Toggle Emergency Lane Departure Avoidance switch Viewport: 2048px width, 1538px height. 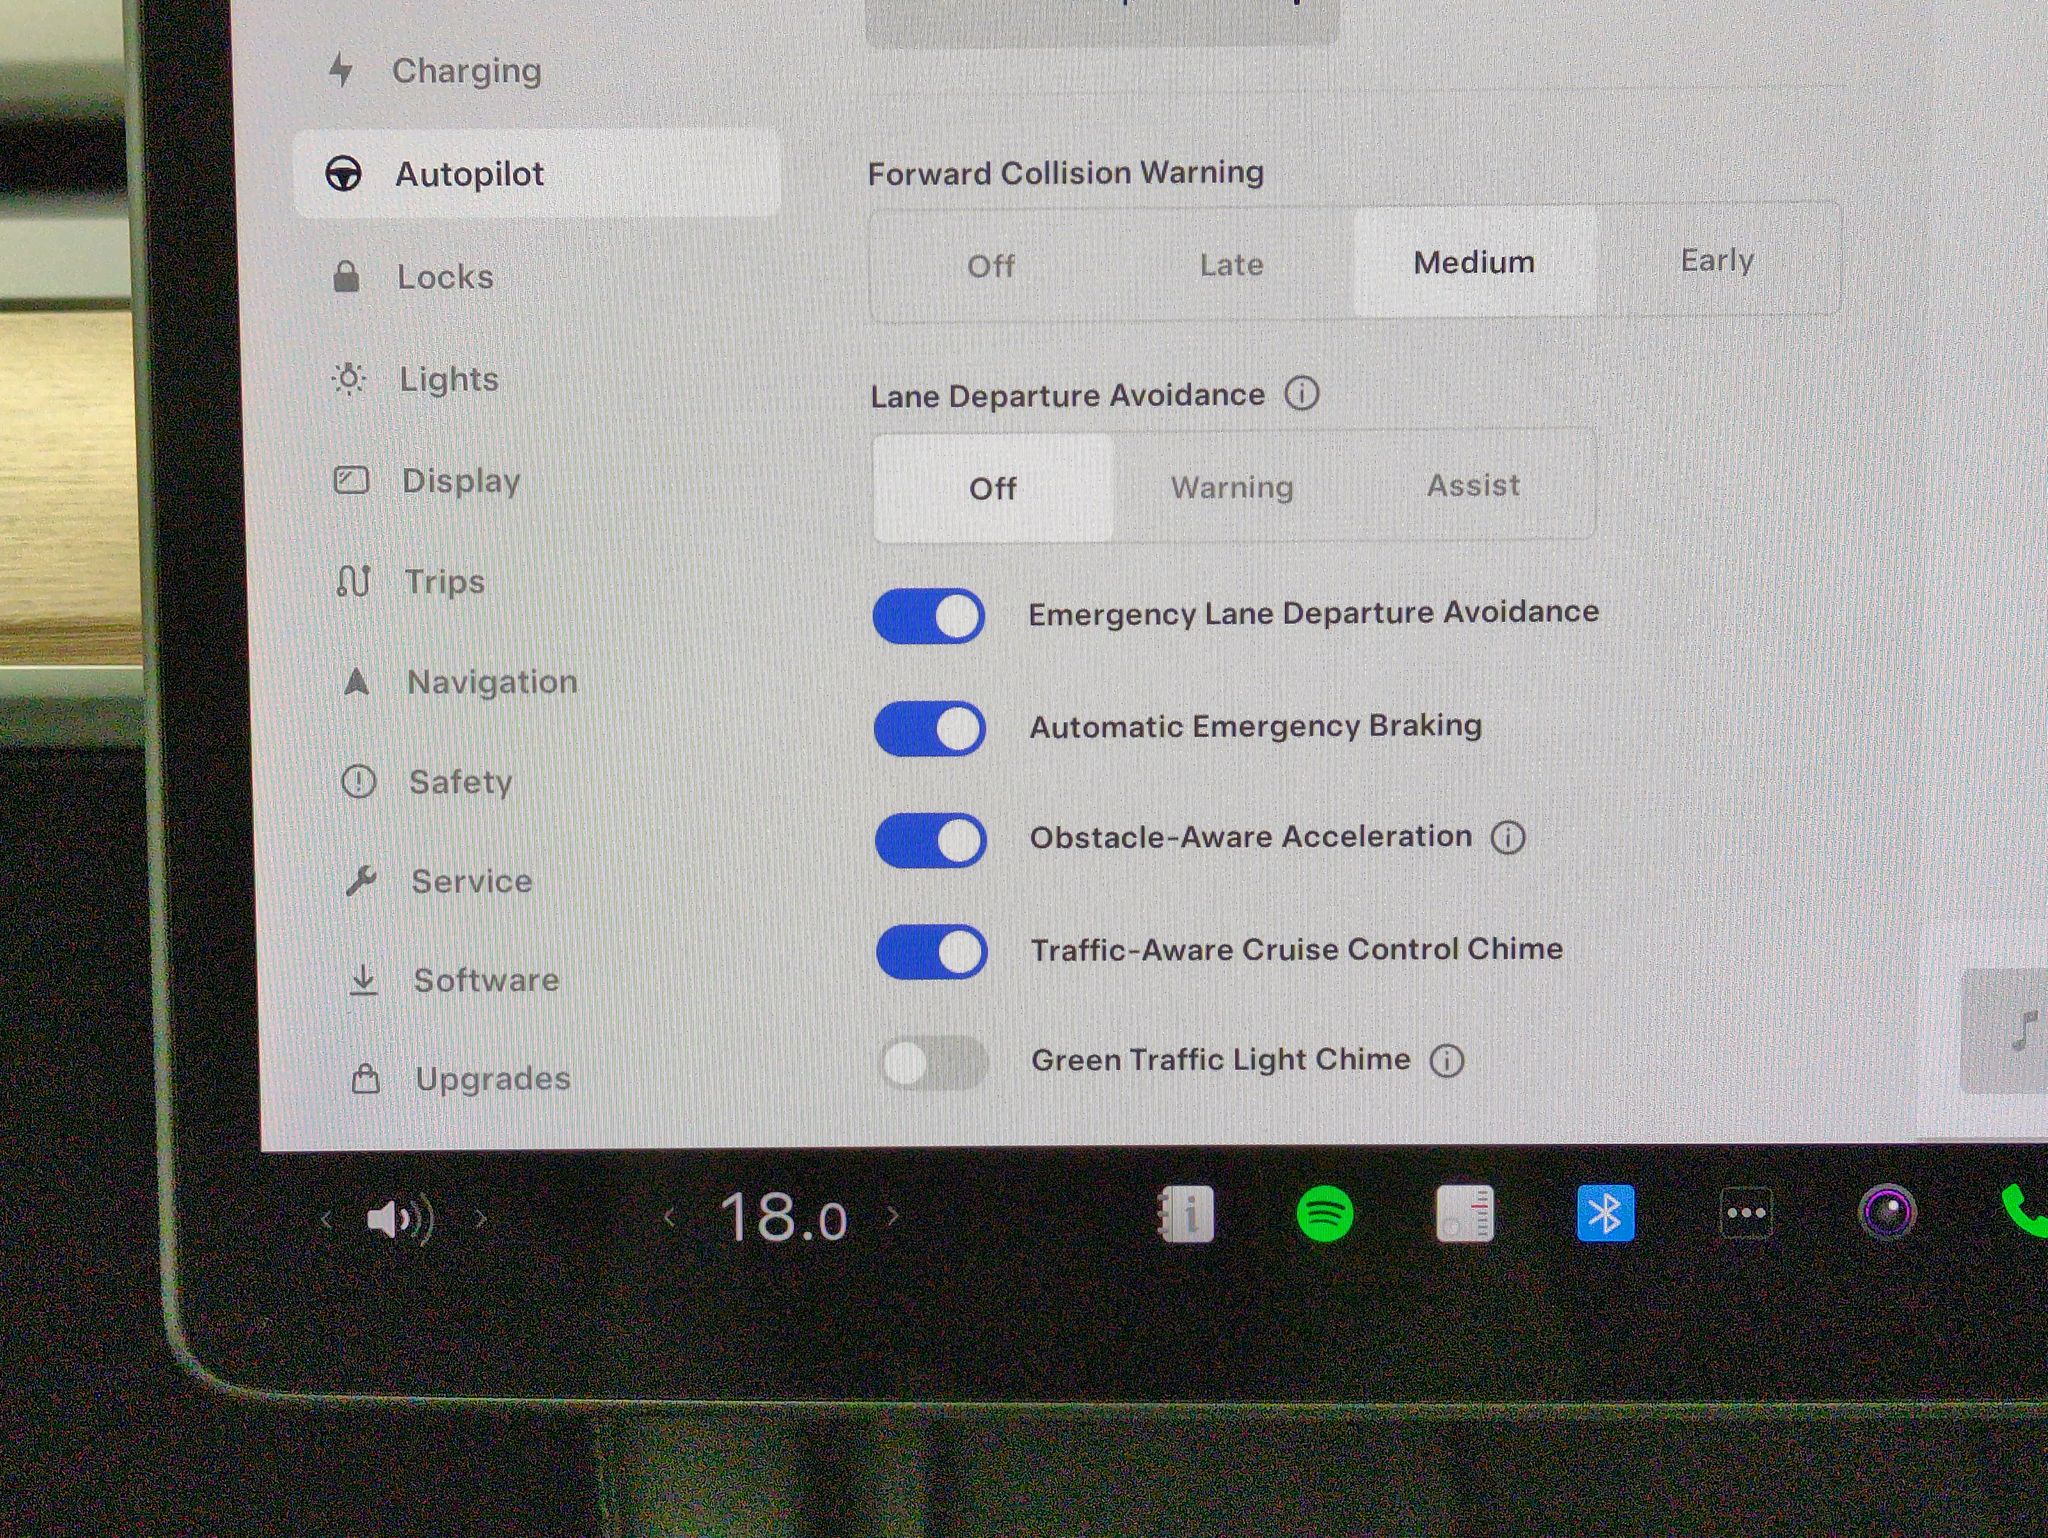pos(929,616)
